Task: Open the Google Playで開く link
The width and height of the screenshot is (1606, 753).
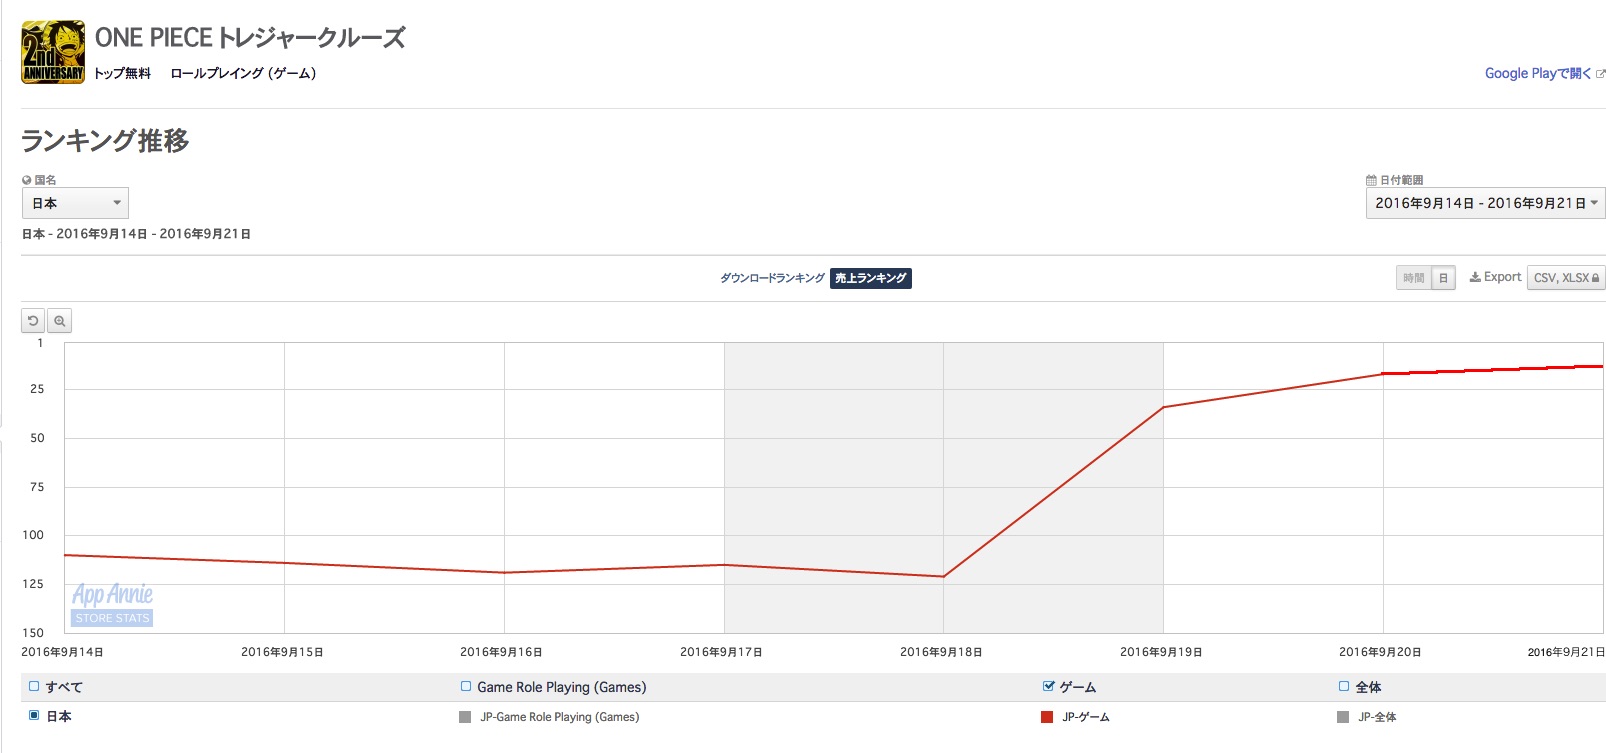Action: tap(1537, 73)
